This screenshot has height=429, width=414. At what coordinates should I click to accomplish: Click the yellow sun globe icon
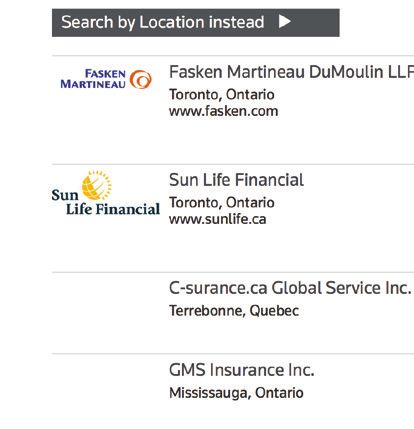[97, 185]
